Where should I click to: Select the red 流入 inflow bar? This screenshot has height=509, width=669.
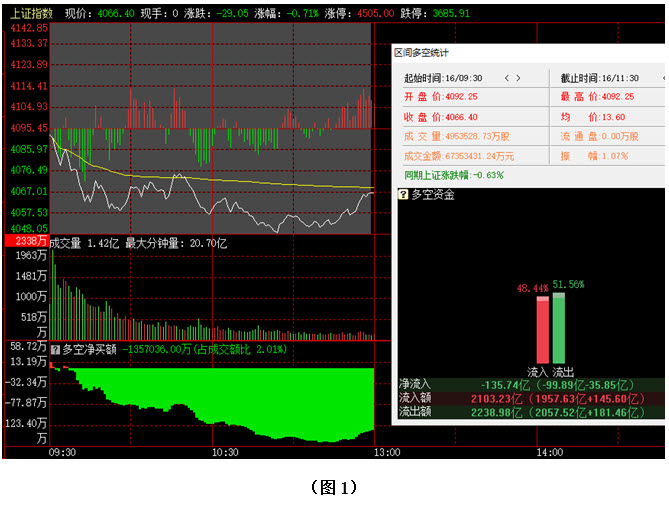543,330
